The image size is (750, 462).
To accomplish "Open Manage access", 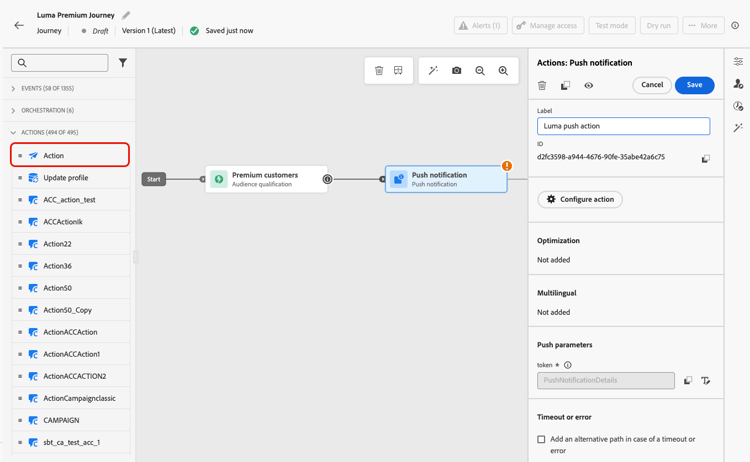I will click(x=548, y=25).
